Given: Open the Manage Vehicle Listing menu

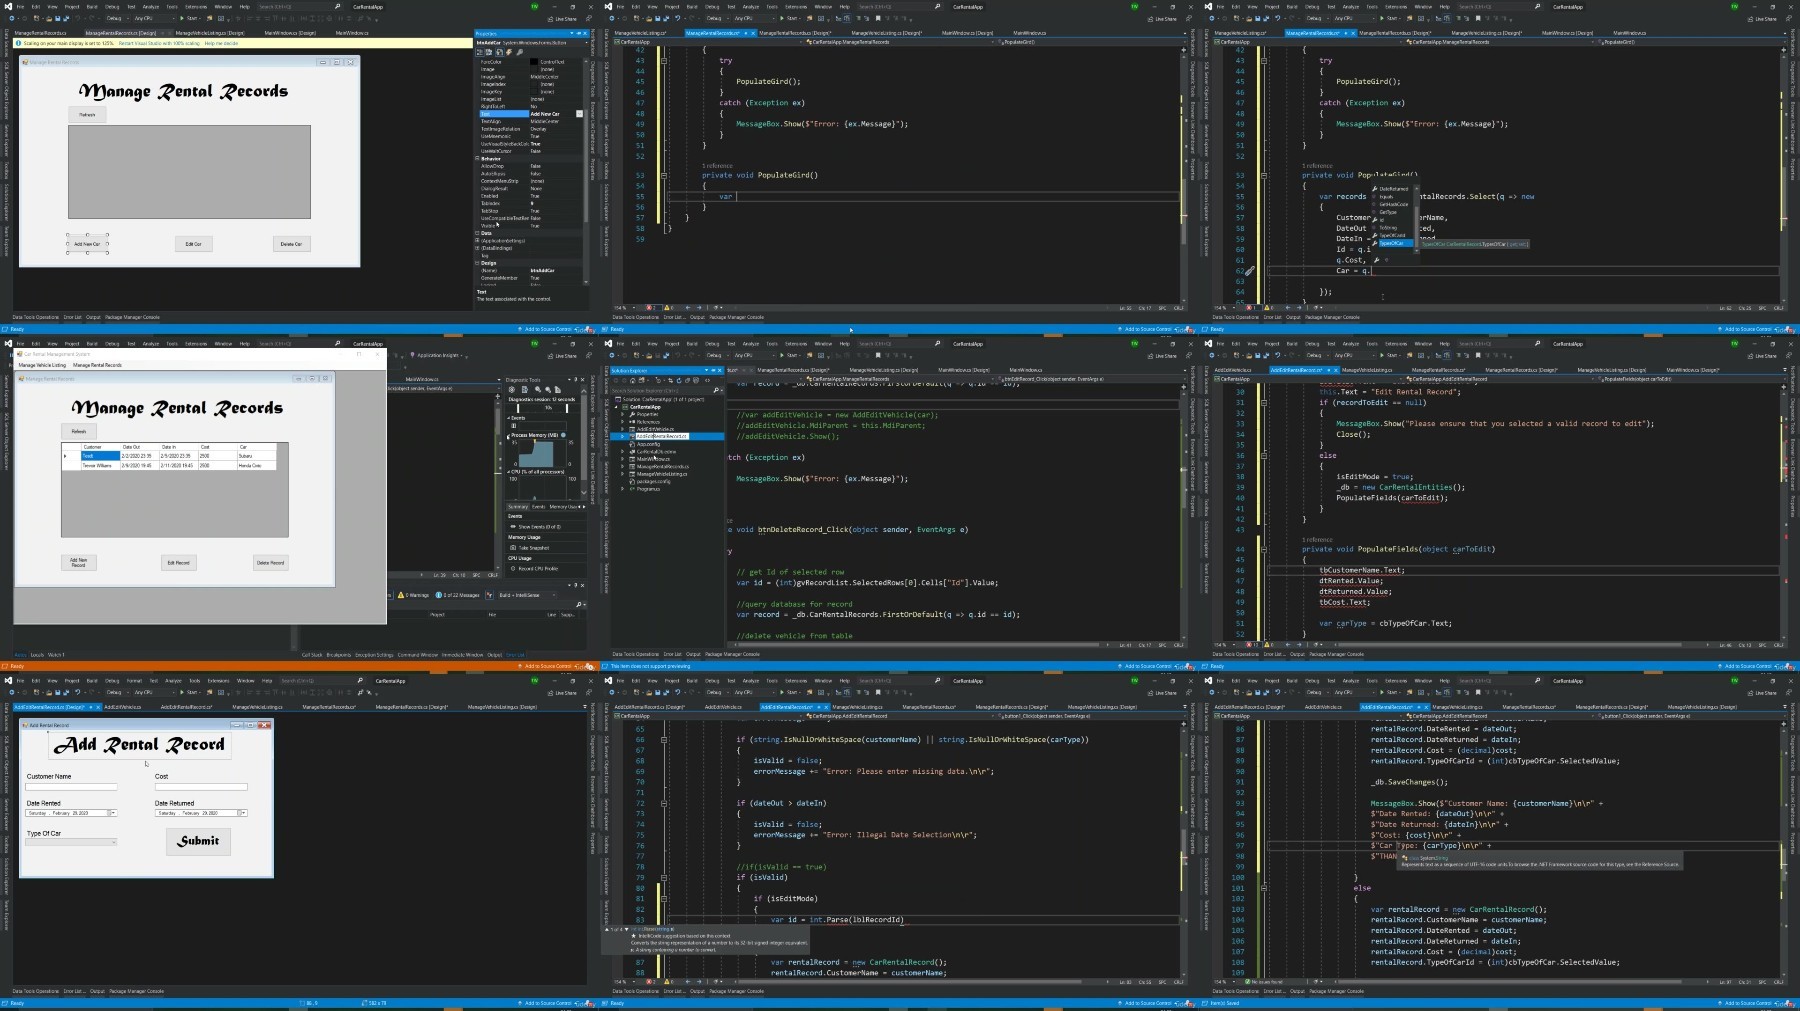Looking at the screenshot, I should pyautogui.click(x=43, y=365).
